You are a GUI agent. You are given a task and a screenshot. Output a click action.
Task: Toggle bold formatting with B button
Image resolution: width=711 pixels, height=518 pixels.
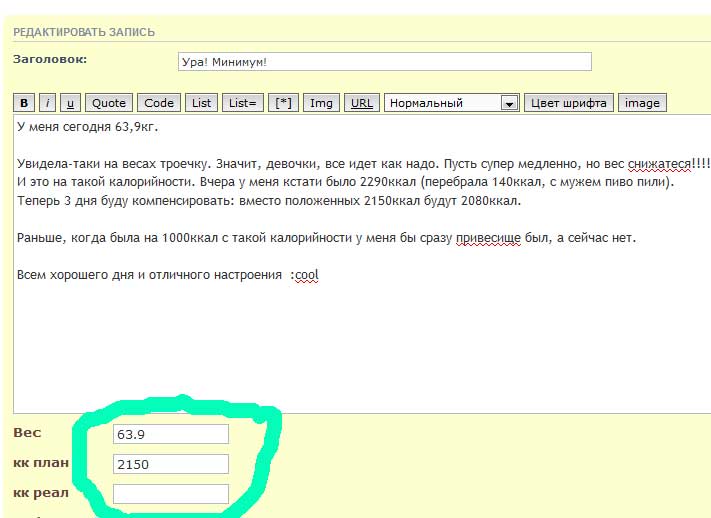click(24, 103)
